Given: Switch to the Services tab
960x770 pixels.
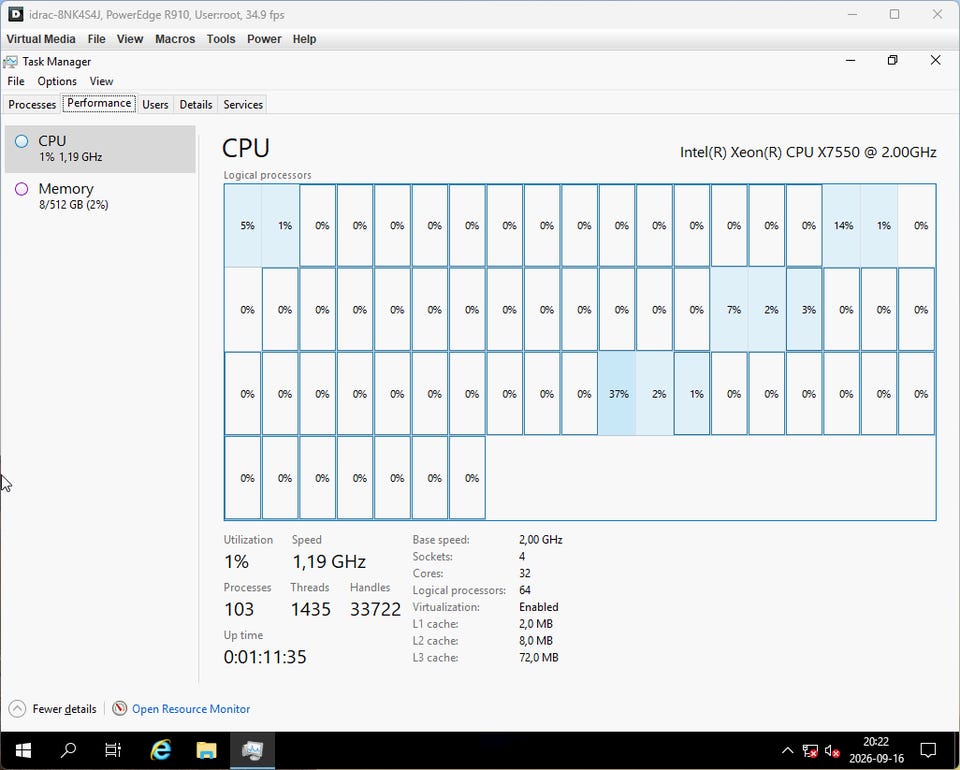Looking at the screenshot, I should [x=243, y=105].
